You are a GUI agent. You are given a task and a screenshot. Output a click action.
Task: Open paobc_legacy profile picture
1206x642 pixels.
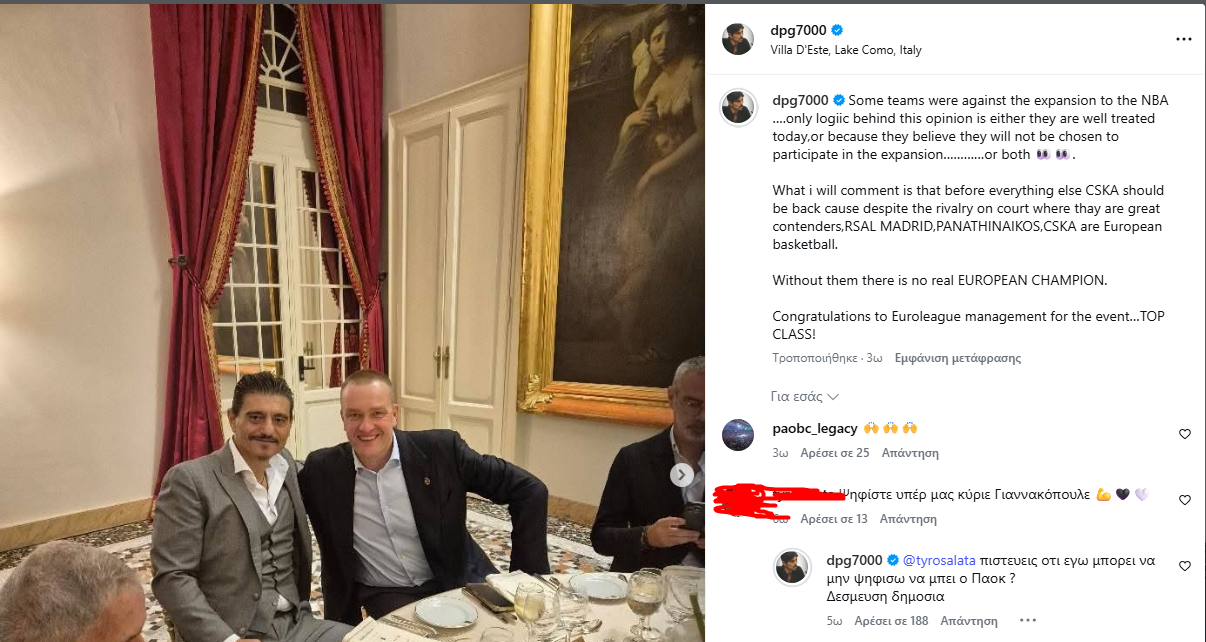pyautogui.click(x=738, y=435)
